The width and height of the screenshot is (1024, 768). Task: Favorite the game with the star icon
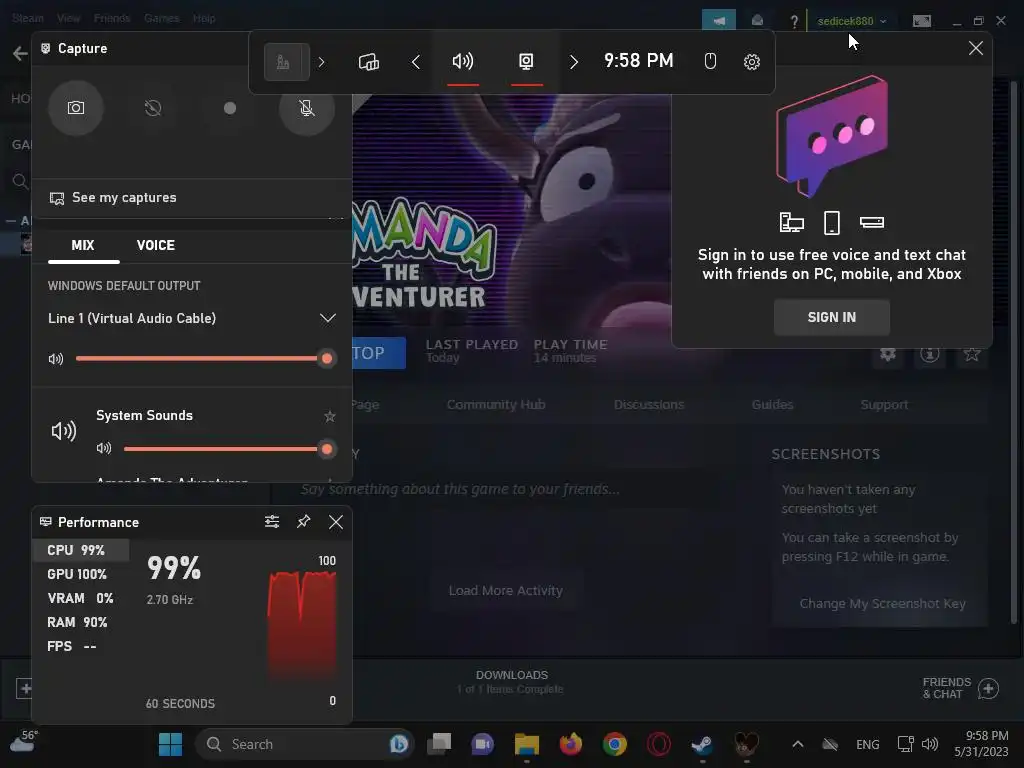972,354
